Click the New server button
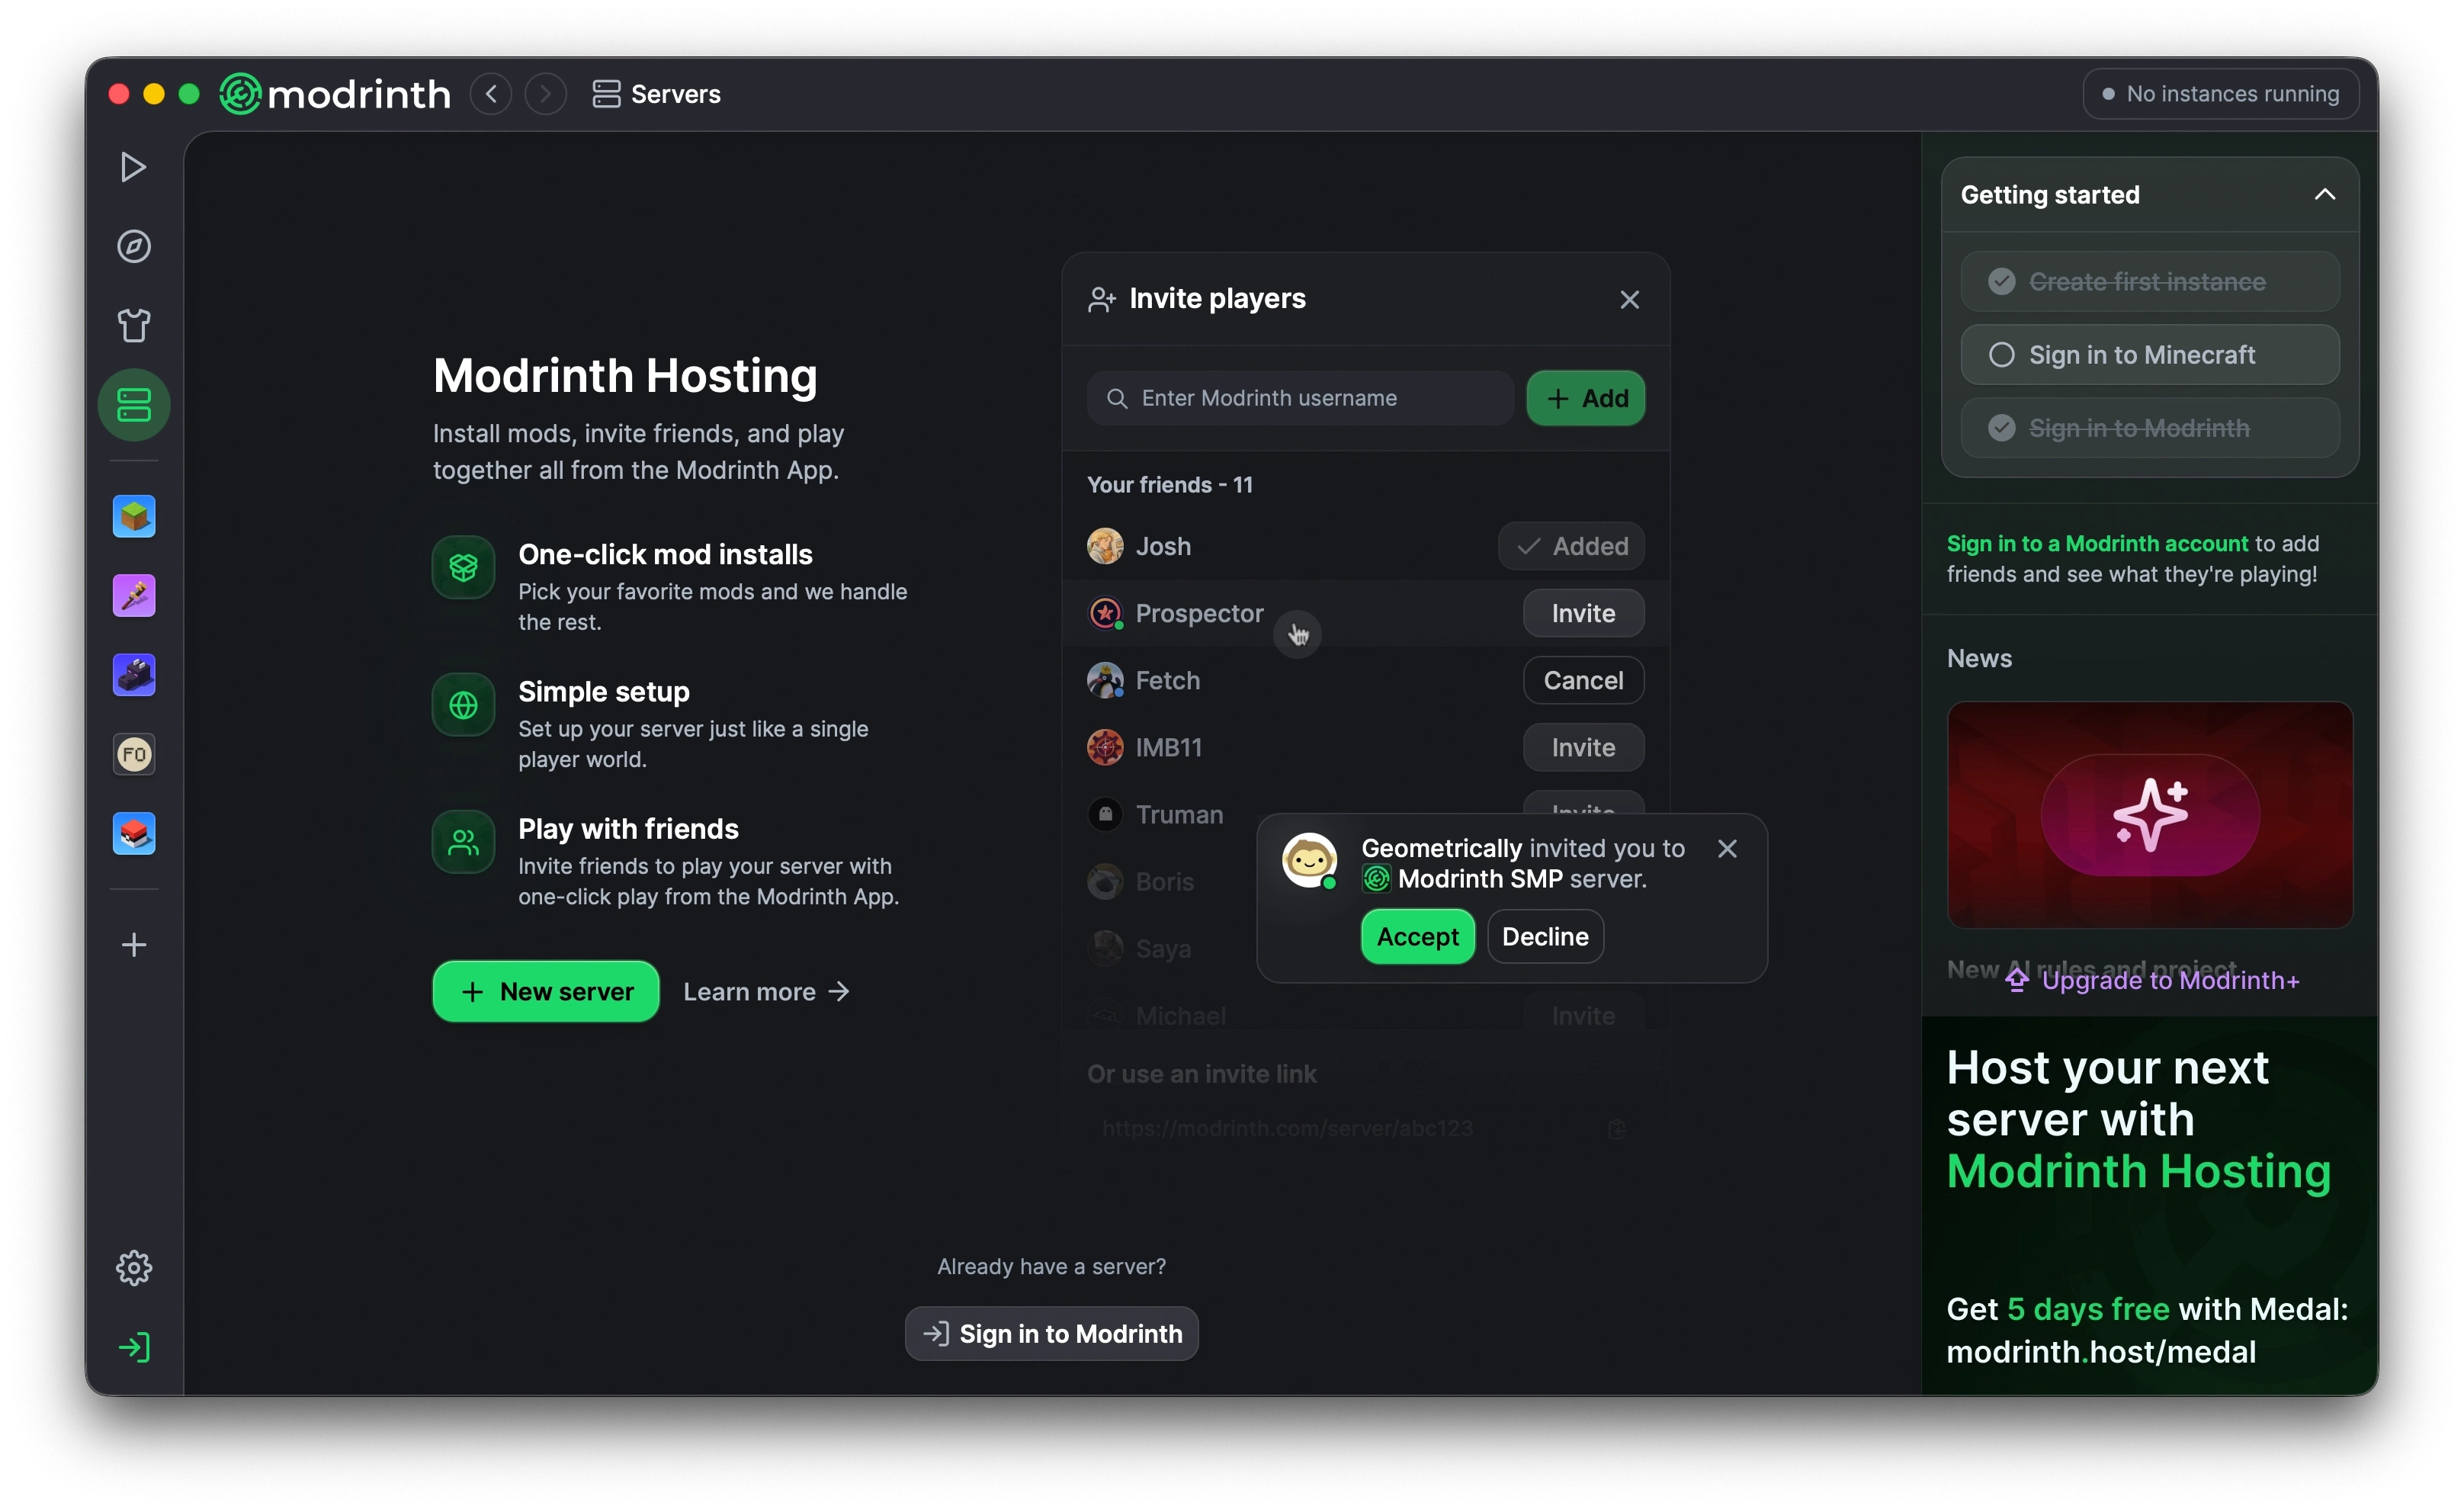Image resolution: width=2464 pixels, height=1509 pixels. point(545,991)
